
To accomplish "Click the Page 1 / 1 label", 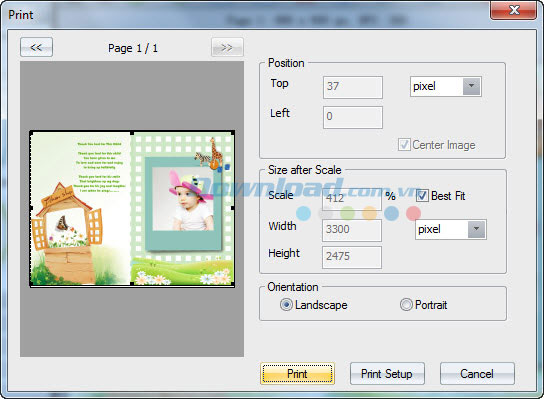I will pos(133,48).
